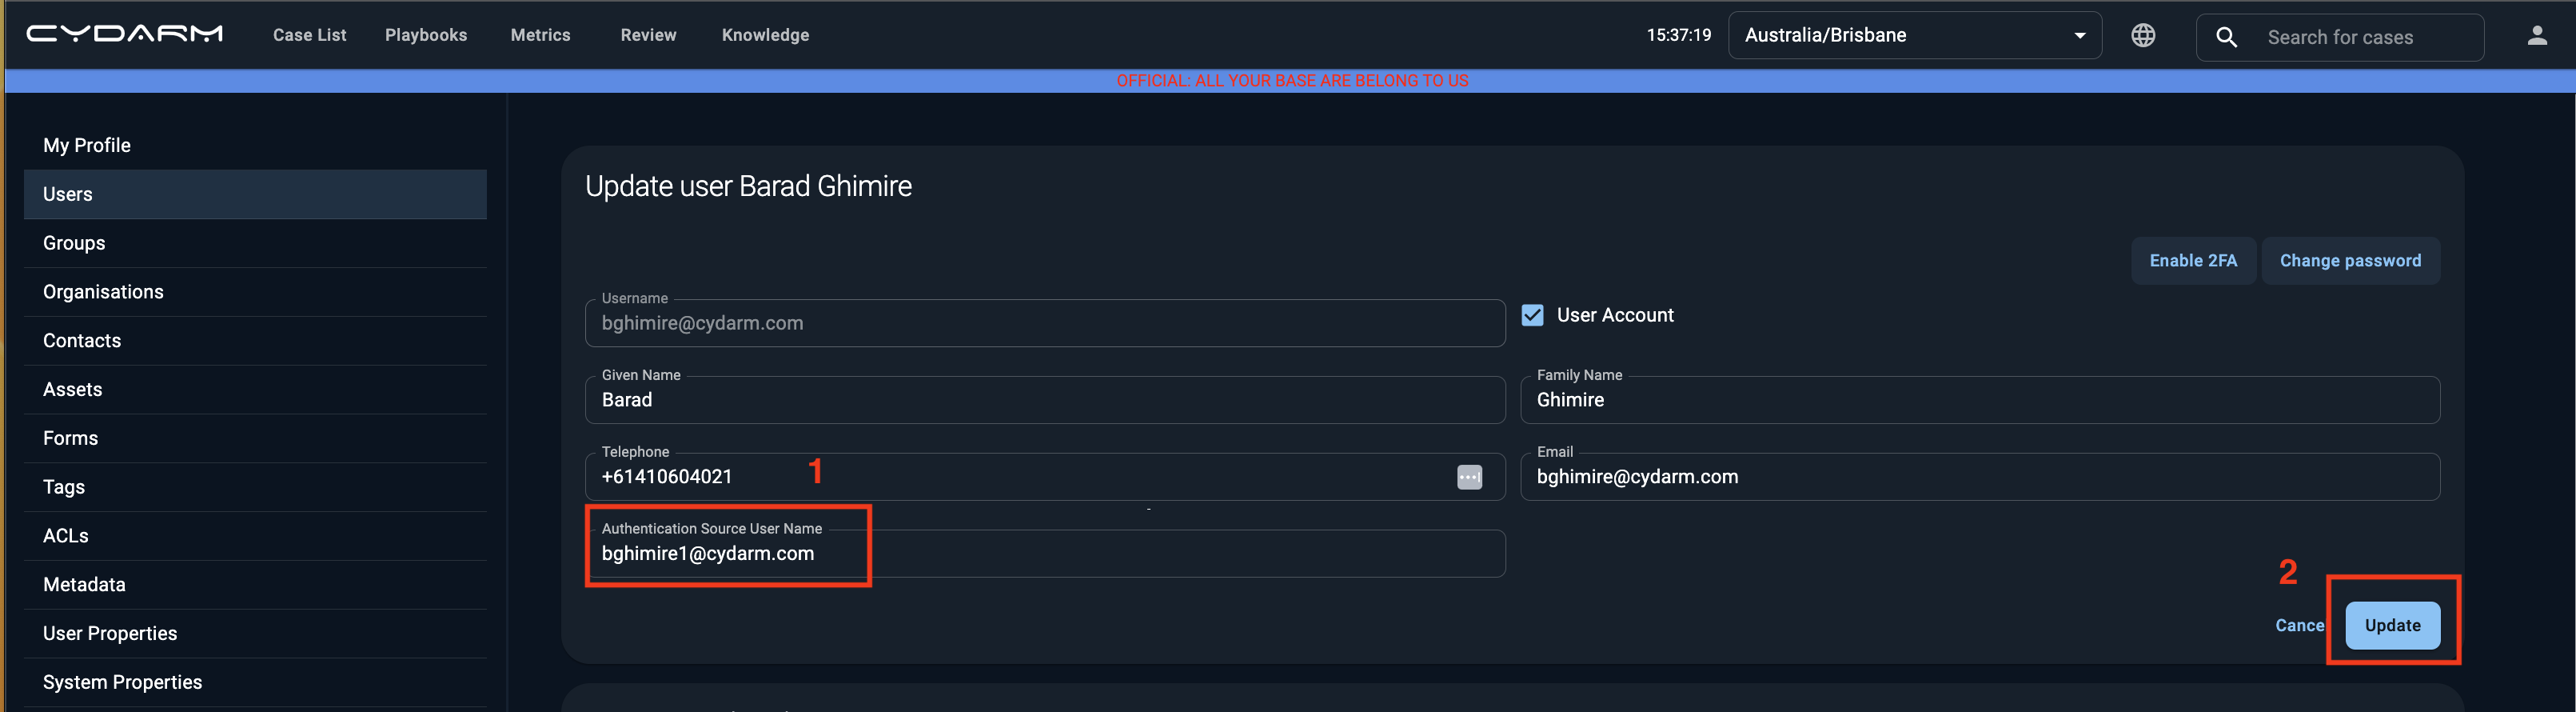The width and height of the screenshot is (2576, 712).
Task: Click the Username field
Action: tap(1045, 323)
